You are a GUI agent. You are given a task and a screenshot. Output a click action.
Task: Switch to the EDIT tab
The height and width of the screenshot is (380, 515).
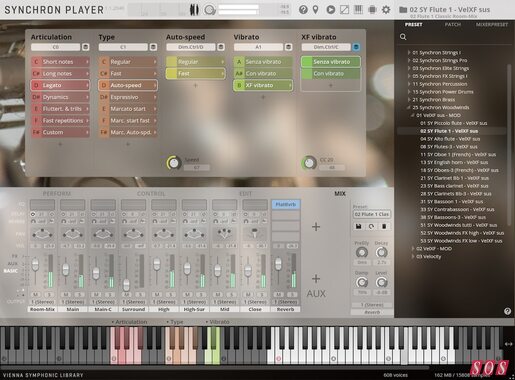(246, 194)
